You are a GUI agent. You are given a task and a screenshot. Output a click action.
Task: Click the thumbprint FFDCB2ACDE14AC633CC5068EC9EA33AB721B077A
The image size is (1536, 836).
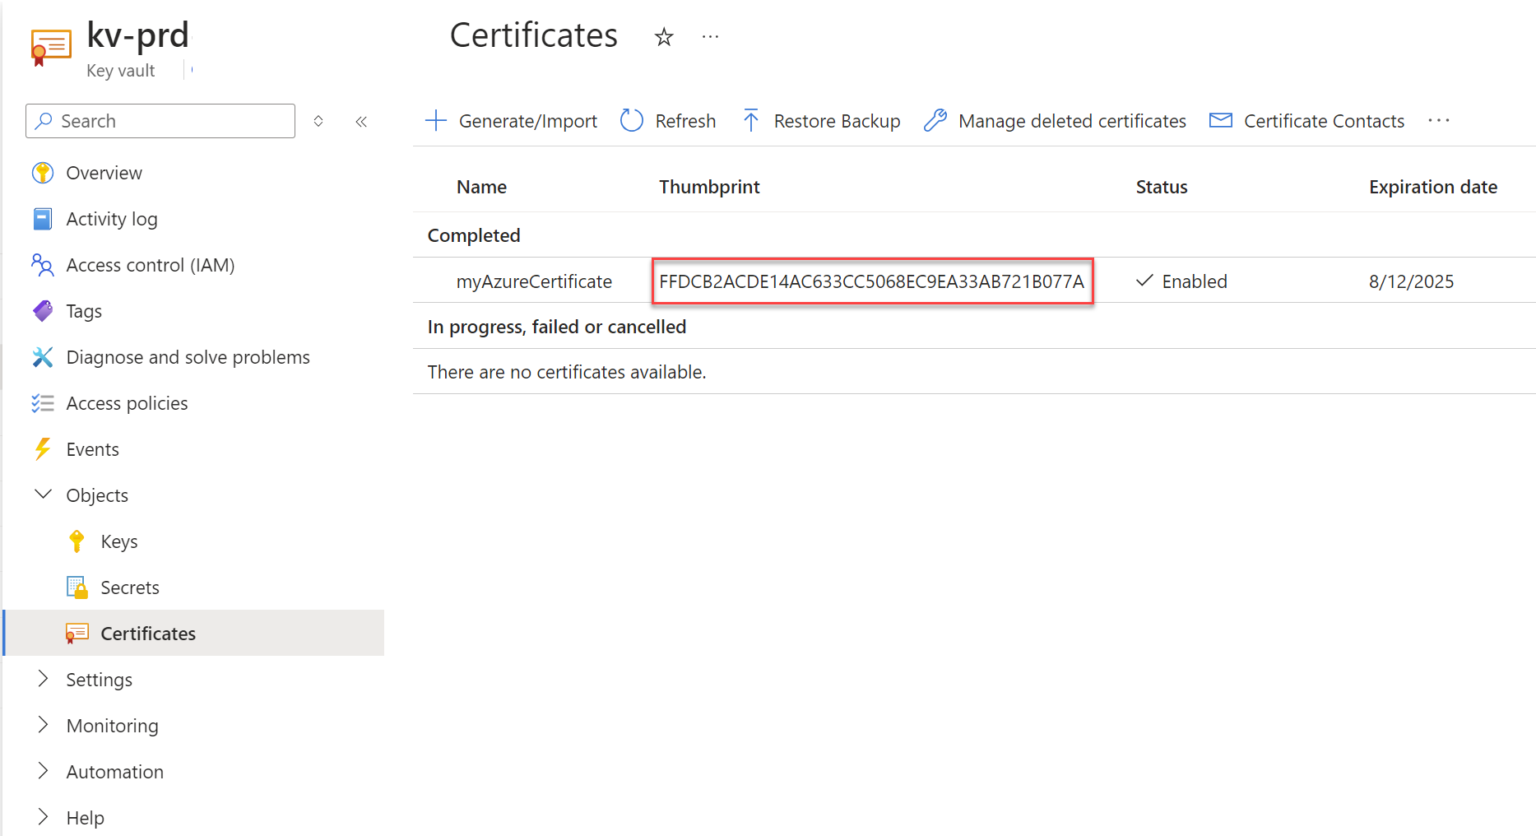(872, 281)
